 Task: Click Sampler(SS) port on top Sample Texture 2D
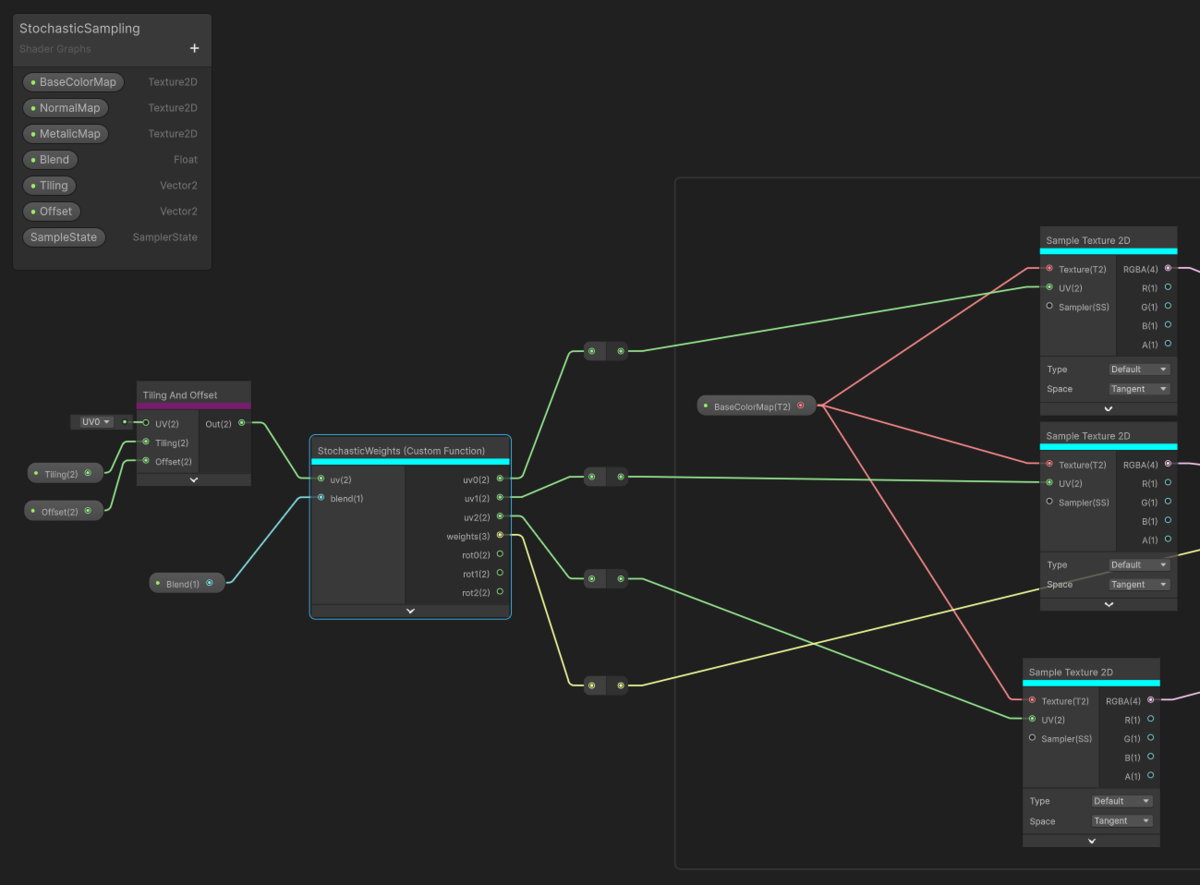tap(1049, 306)
